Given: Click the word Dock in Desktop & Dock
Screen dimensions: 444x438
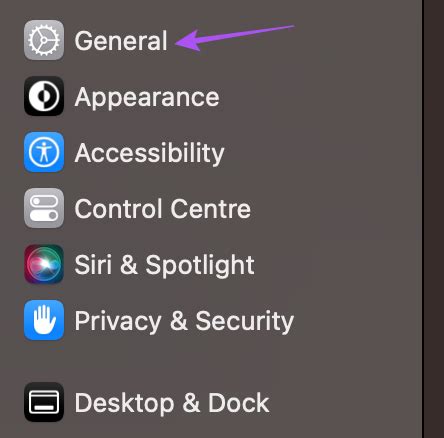Looking at the screenshot, I should pos(239,403).
